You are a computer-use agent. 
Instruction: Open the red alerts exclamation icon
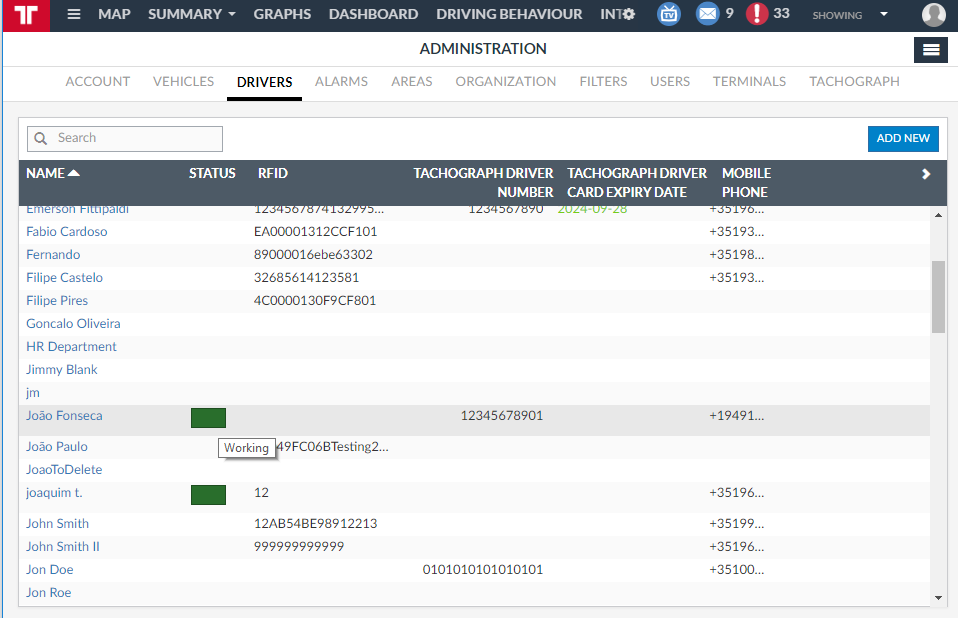click(x=757, y=15)
